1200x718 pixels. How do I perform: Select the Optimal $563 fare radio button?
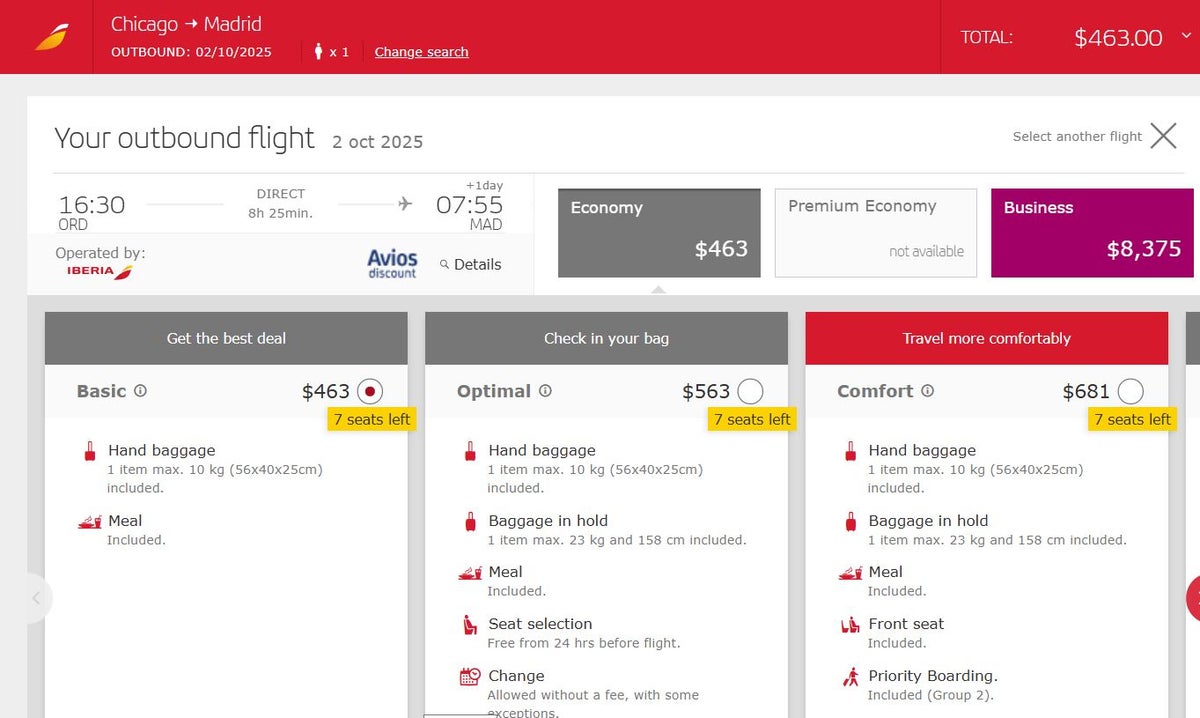(x=750, y=391)
